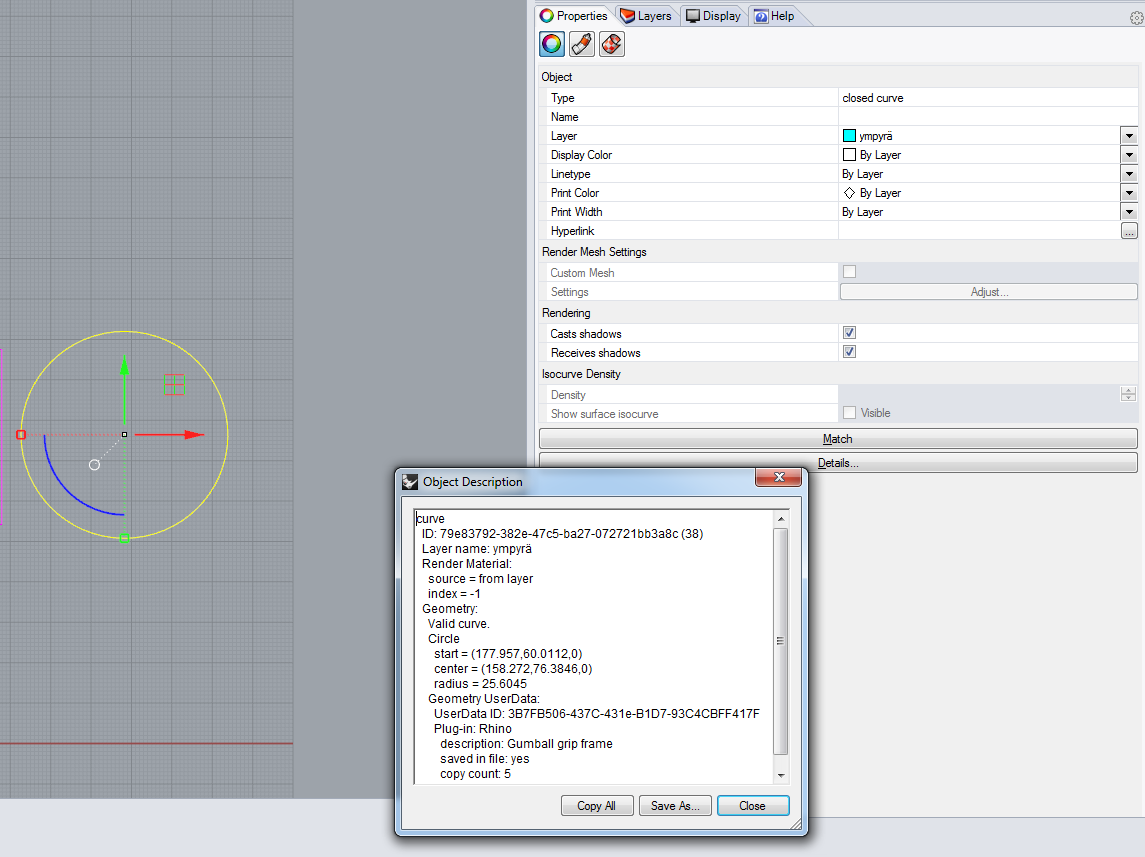Click the Details... button
Screen dimensions: 1145x857
point(838,463)
